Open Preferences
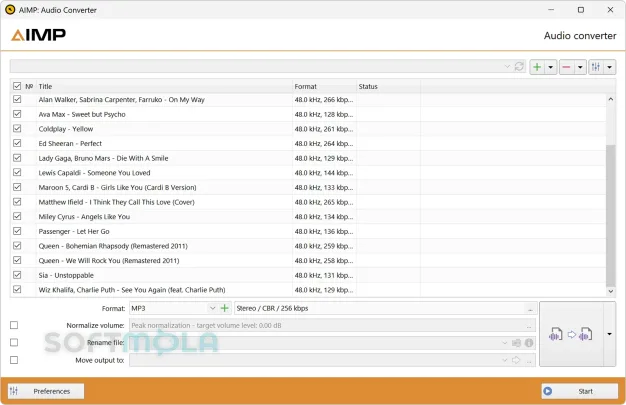This screenshot has width=626, height=405. coord(46,391)
